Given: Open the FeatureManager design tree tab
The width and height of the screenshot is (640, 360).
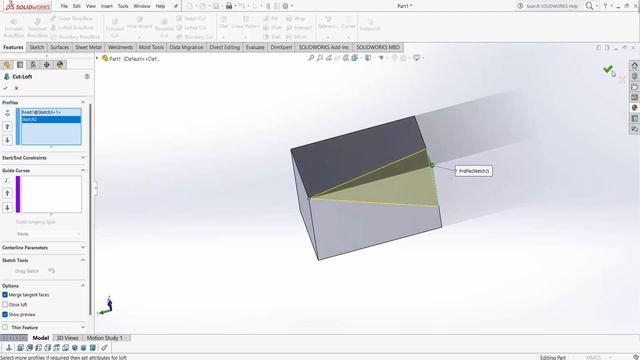Looking at the screenshot, I should 7,64.
